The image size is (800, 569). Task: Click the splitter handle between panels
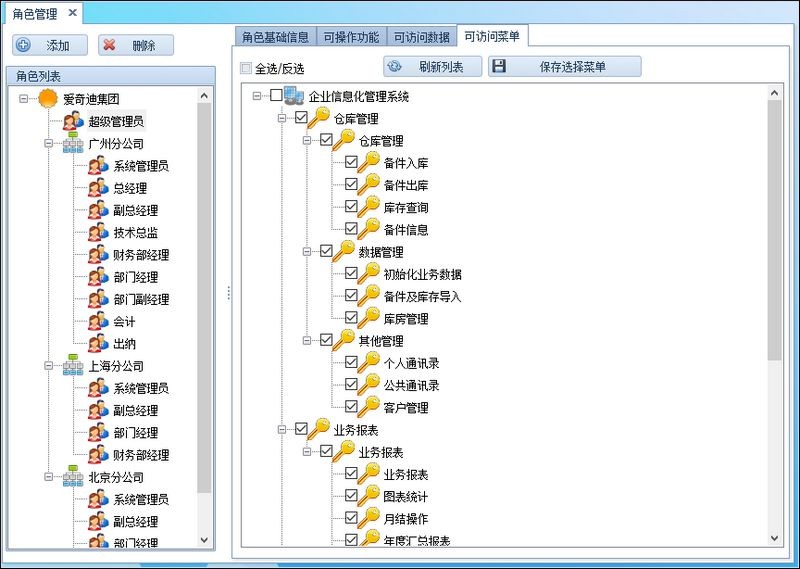[229, 292]
